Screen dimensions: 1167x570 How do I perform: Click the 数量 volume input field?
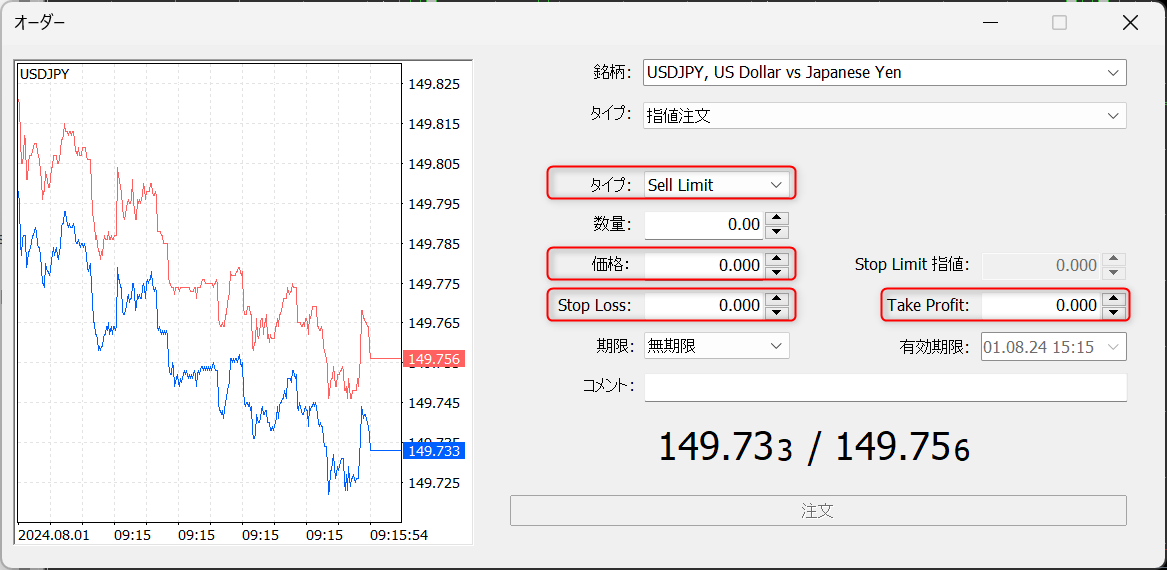(x=704, y=225)
